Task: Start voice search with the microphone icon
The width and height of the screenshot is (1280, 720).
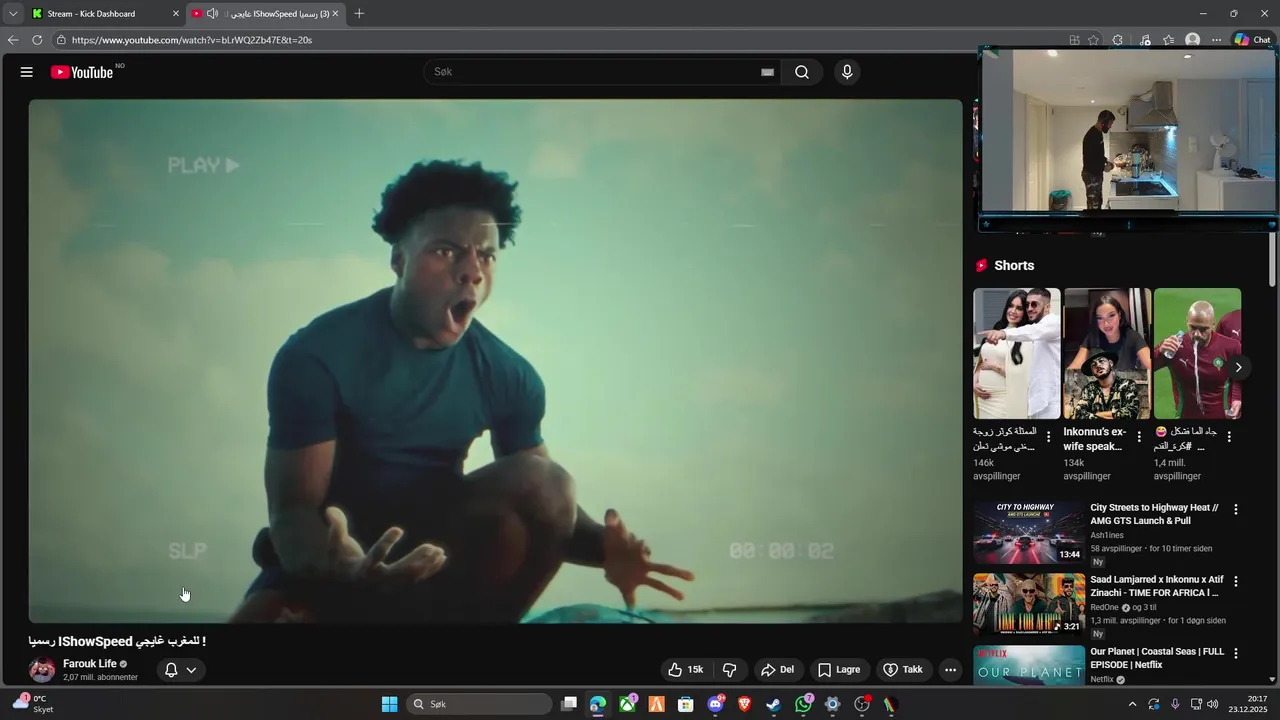Action: pyautogui.click(x=847, y=72)
